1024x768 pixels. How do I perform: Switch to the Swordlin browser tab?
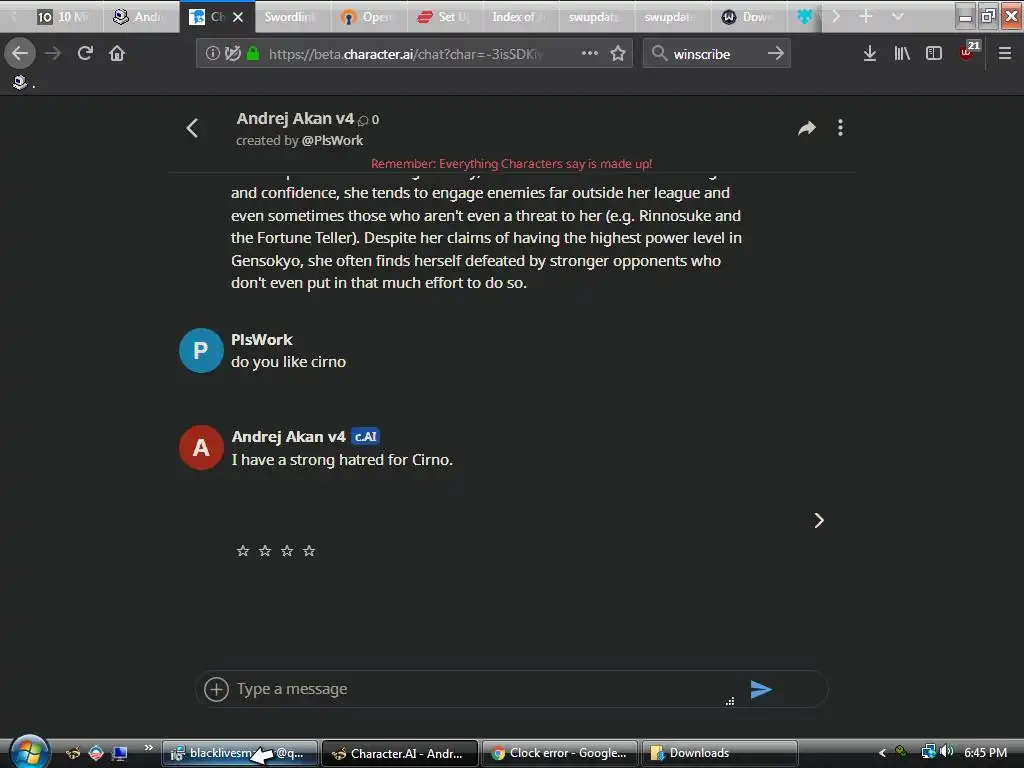click(291, 17)
